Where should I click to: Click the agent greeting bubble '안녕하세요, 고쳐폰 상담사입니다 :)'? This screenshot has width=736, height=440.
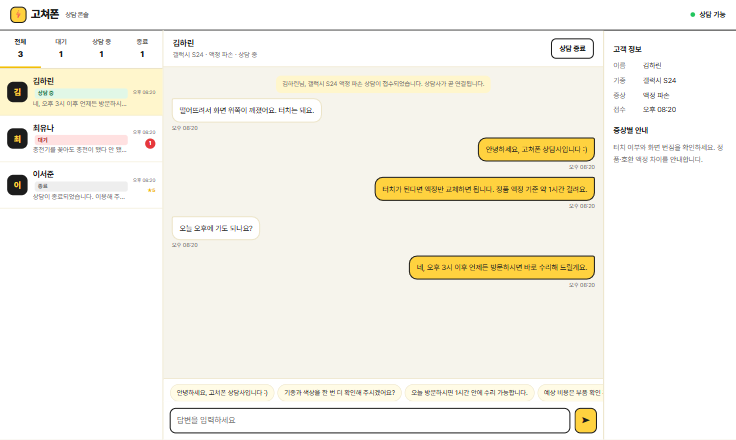point(536,149)
